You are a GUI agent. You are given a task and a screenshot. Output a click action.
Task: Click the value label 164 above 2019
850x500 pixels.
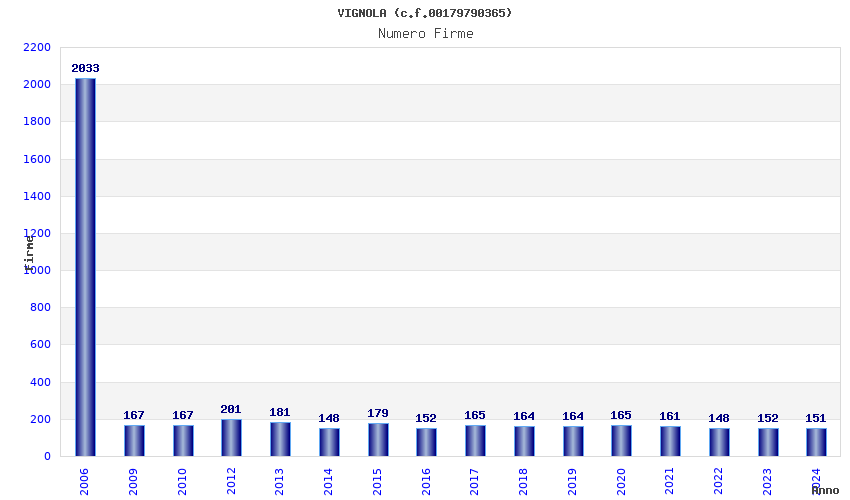(573, 416)
